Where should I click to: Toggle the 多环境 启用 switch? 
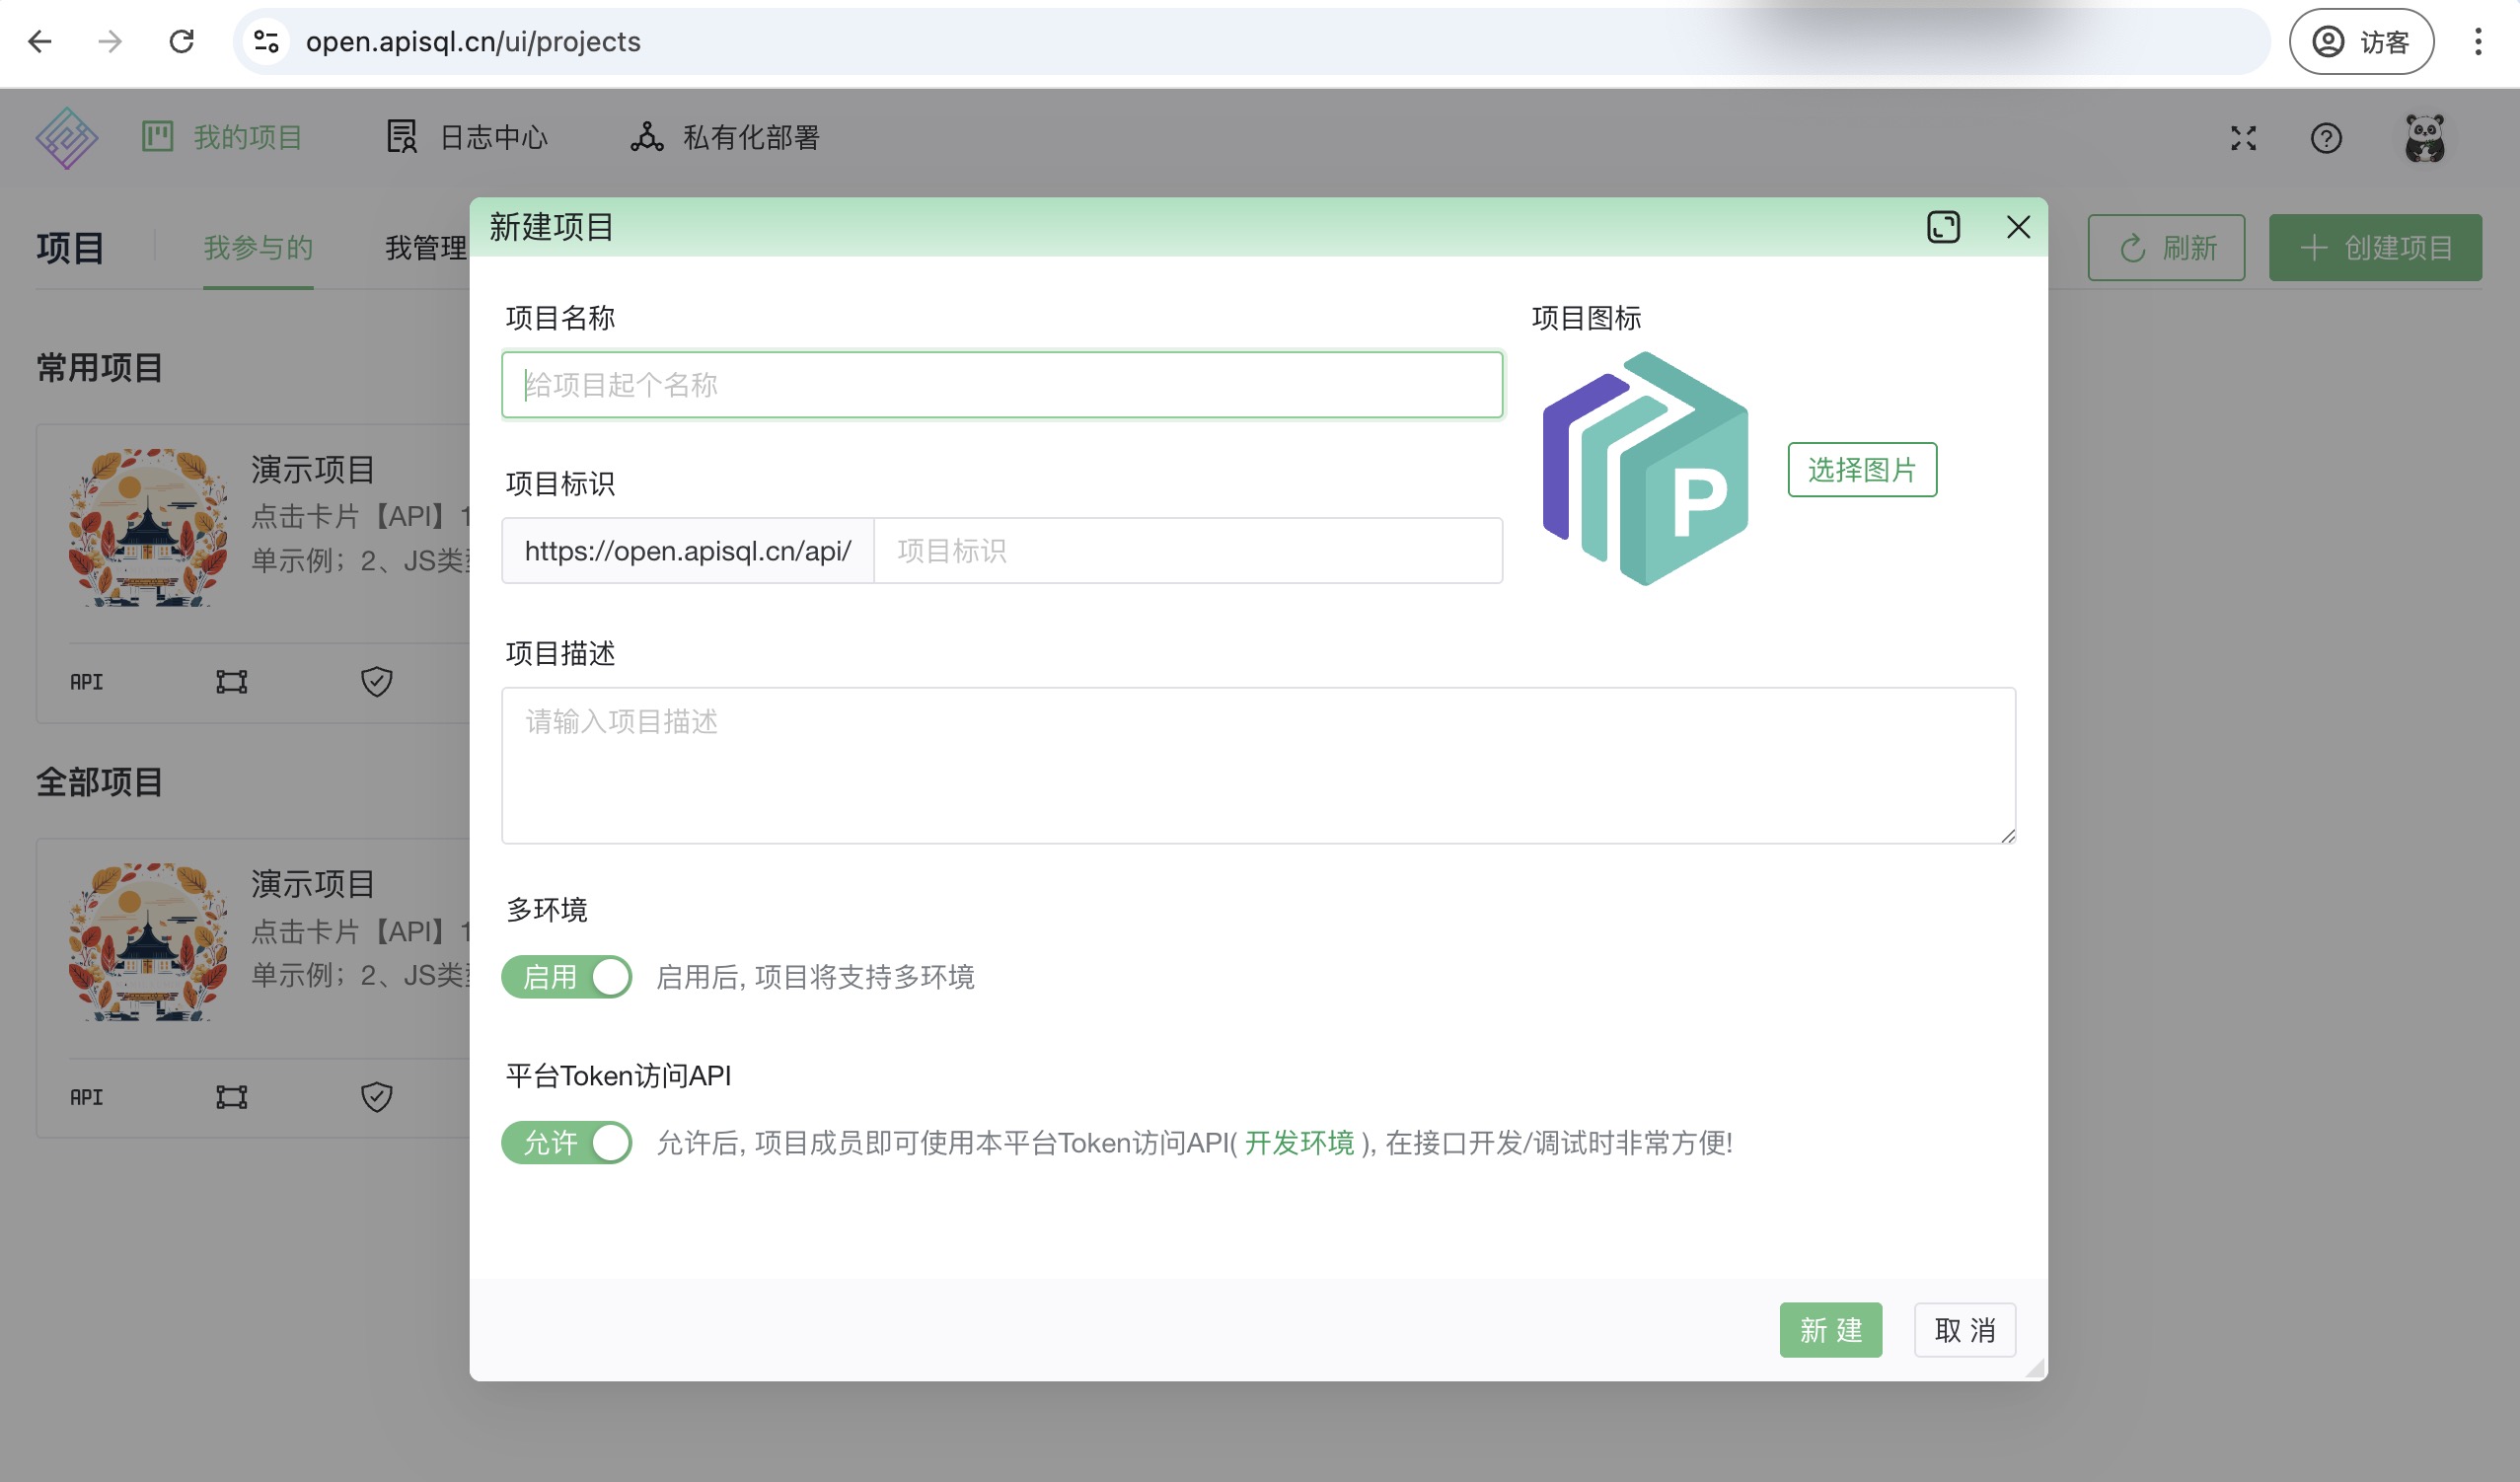pyautogui.click(x=566, y=977)
